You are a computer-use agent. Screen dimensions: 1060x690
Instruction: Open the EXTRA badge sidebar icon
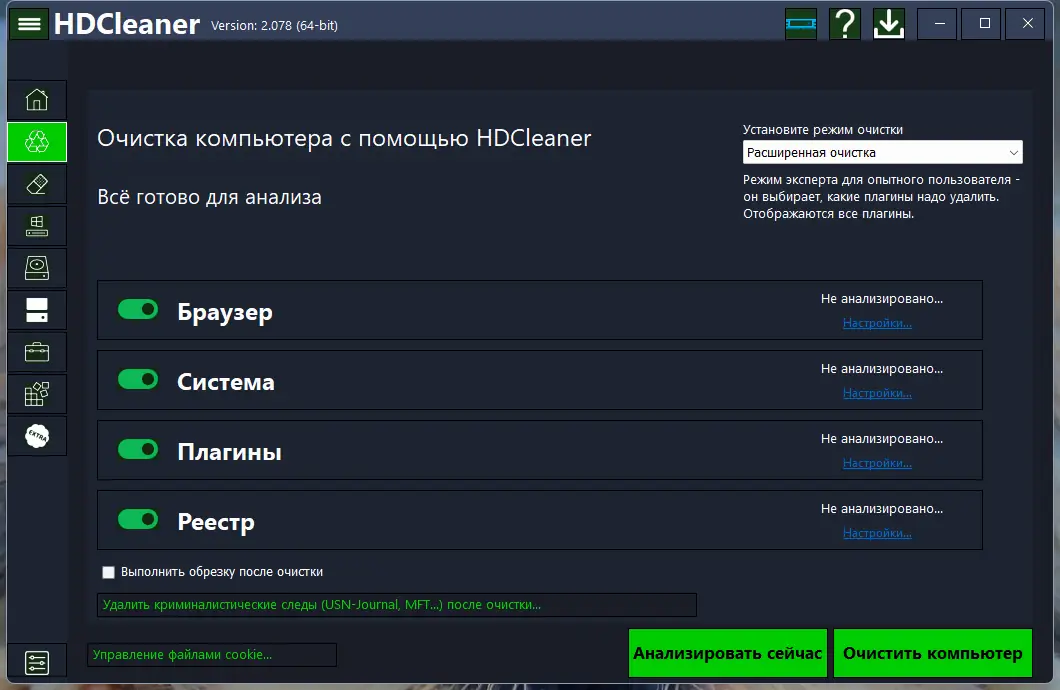coord(37,436)
